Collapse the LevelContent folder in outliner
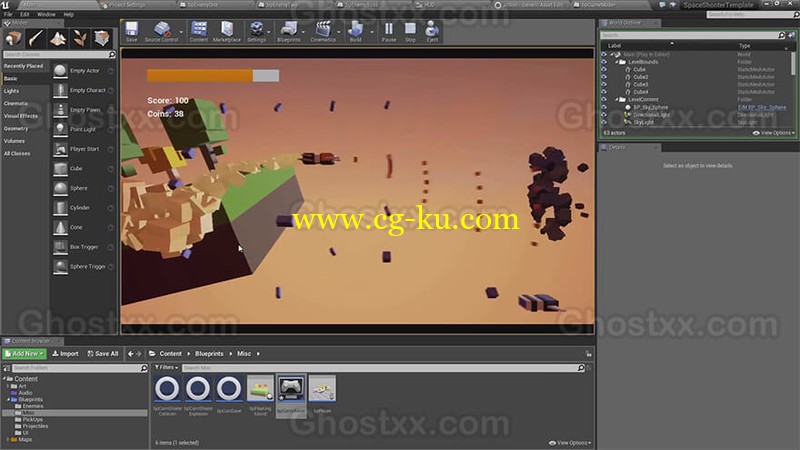The height and width of the screenshot is (450, 800). 616,99
